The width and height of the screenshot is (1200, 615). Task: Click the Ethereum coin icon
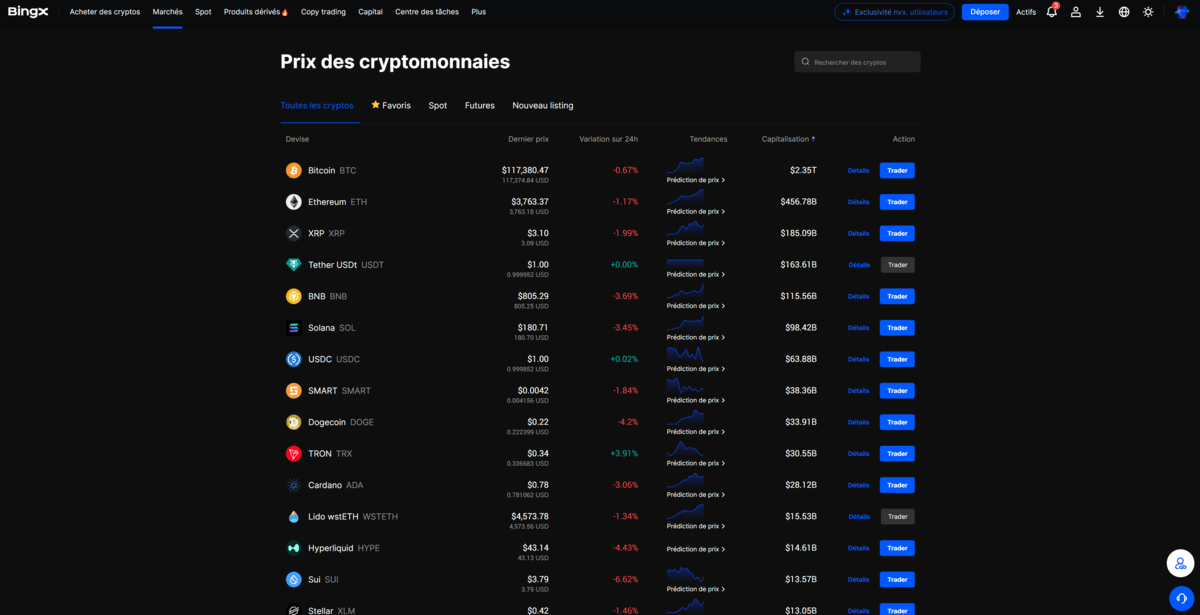(x=294, y=202)
